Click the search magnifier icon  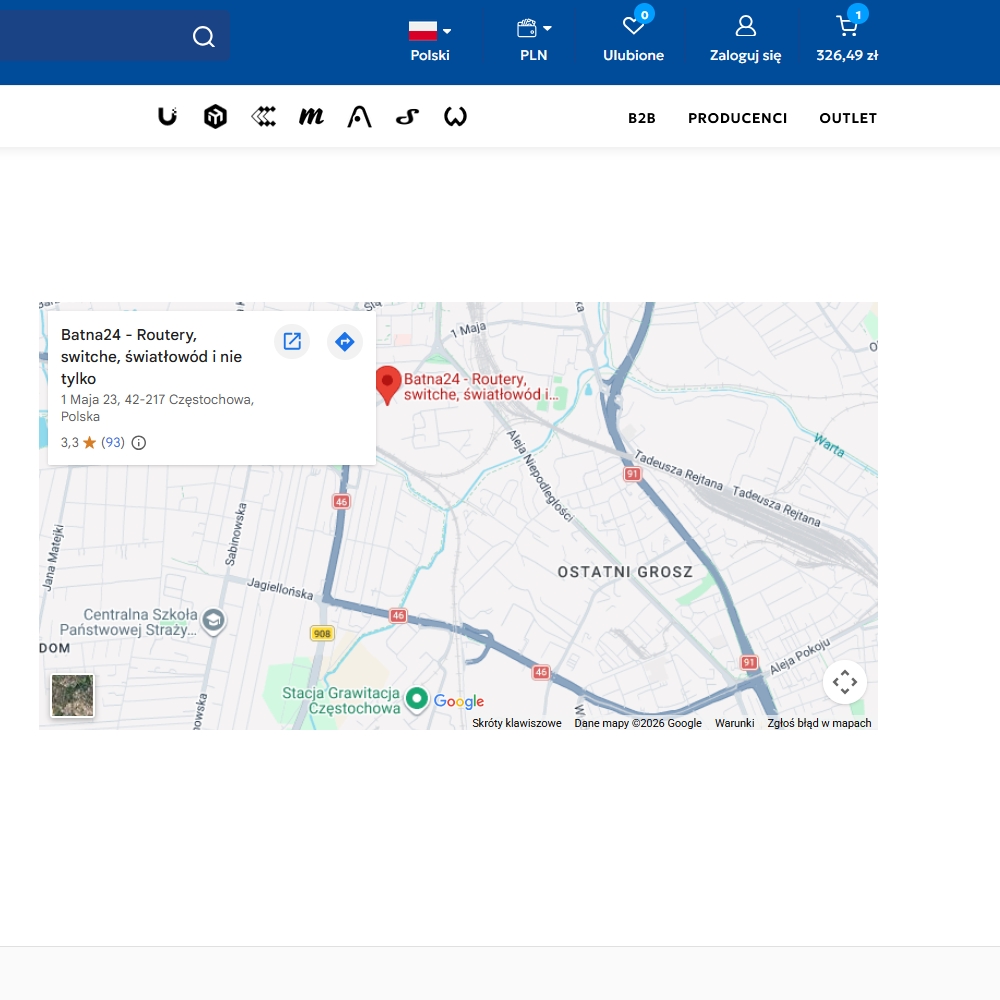(x=203, y=36)
